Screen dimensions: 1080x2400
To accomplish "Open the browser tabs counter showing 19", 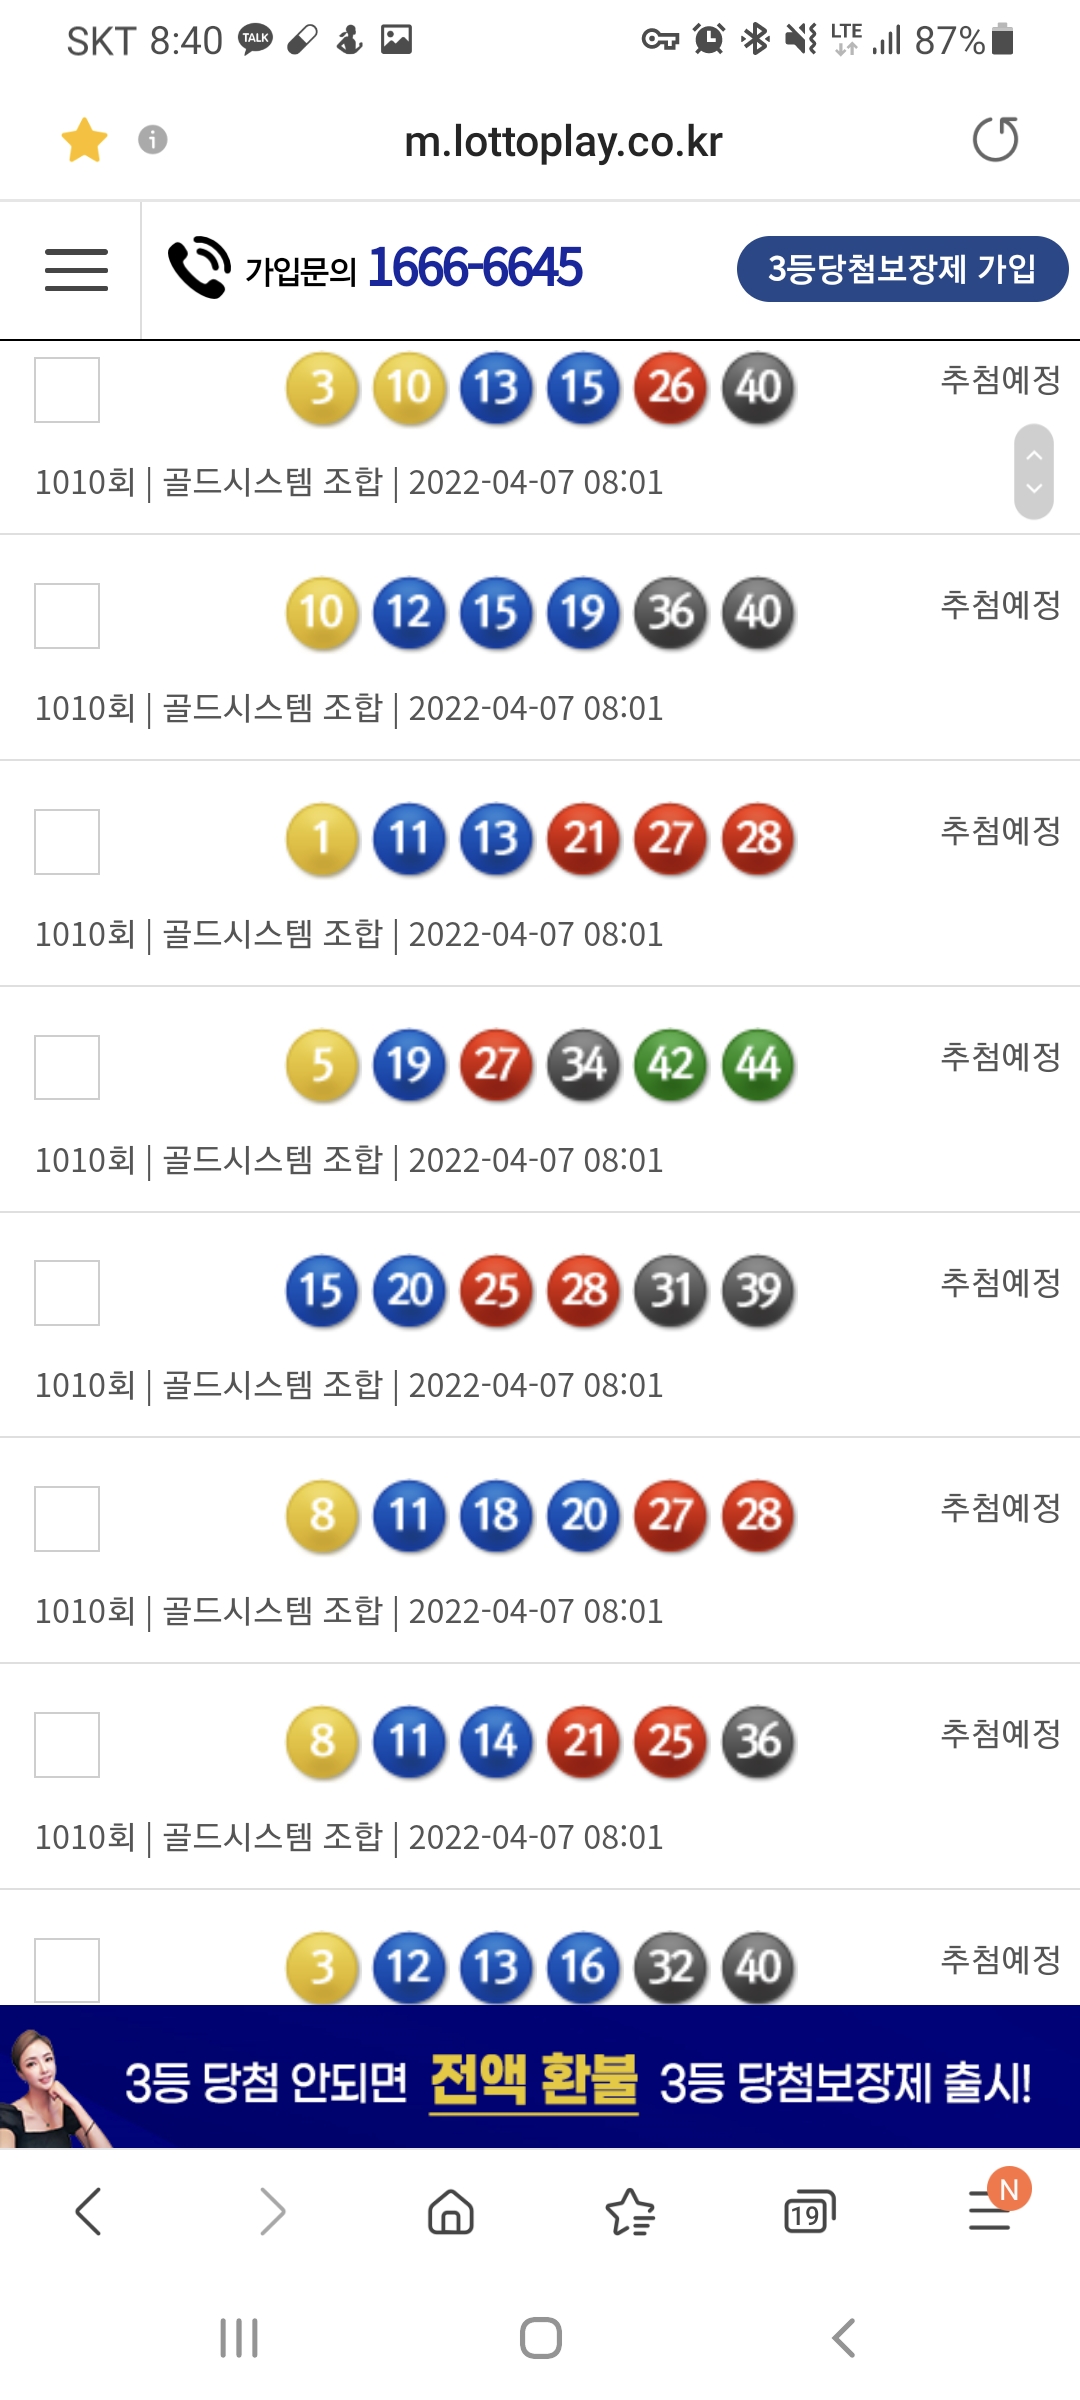I will [x=809, y=2212].
